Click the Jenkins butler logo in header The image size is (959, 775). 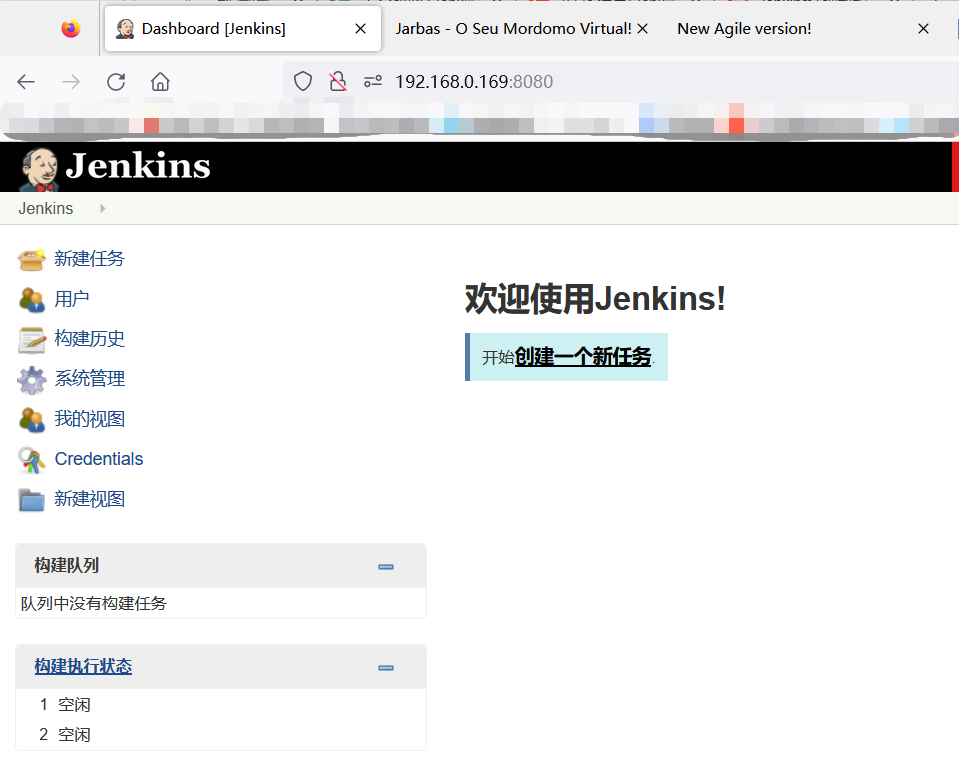click(39, 169)
